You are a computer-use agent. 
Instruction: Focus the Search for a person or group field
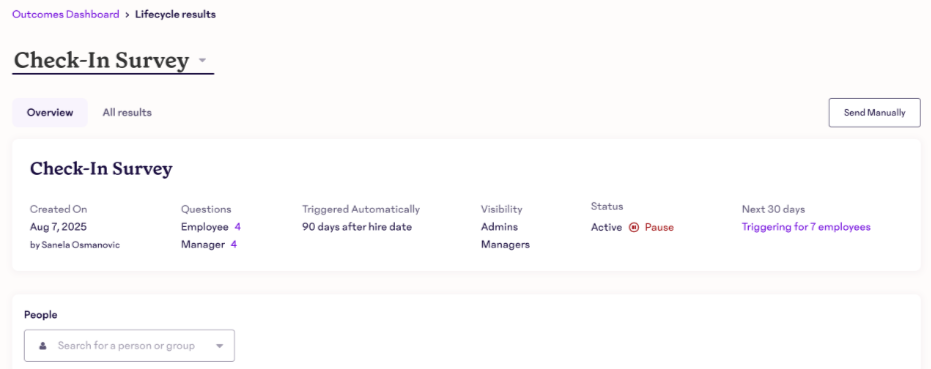click(129, 346)
